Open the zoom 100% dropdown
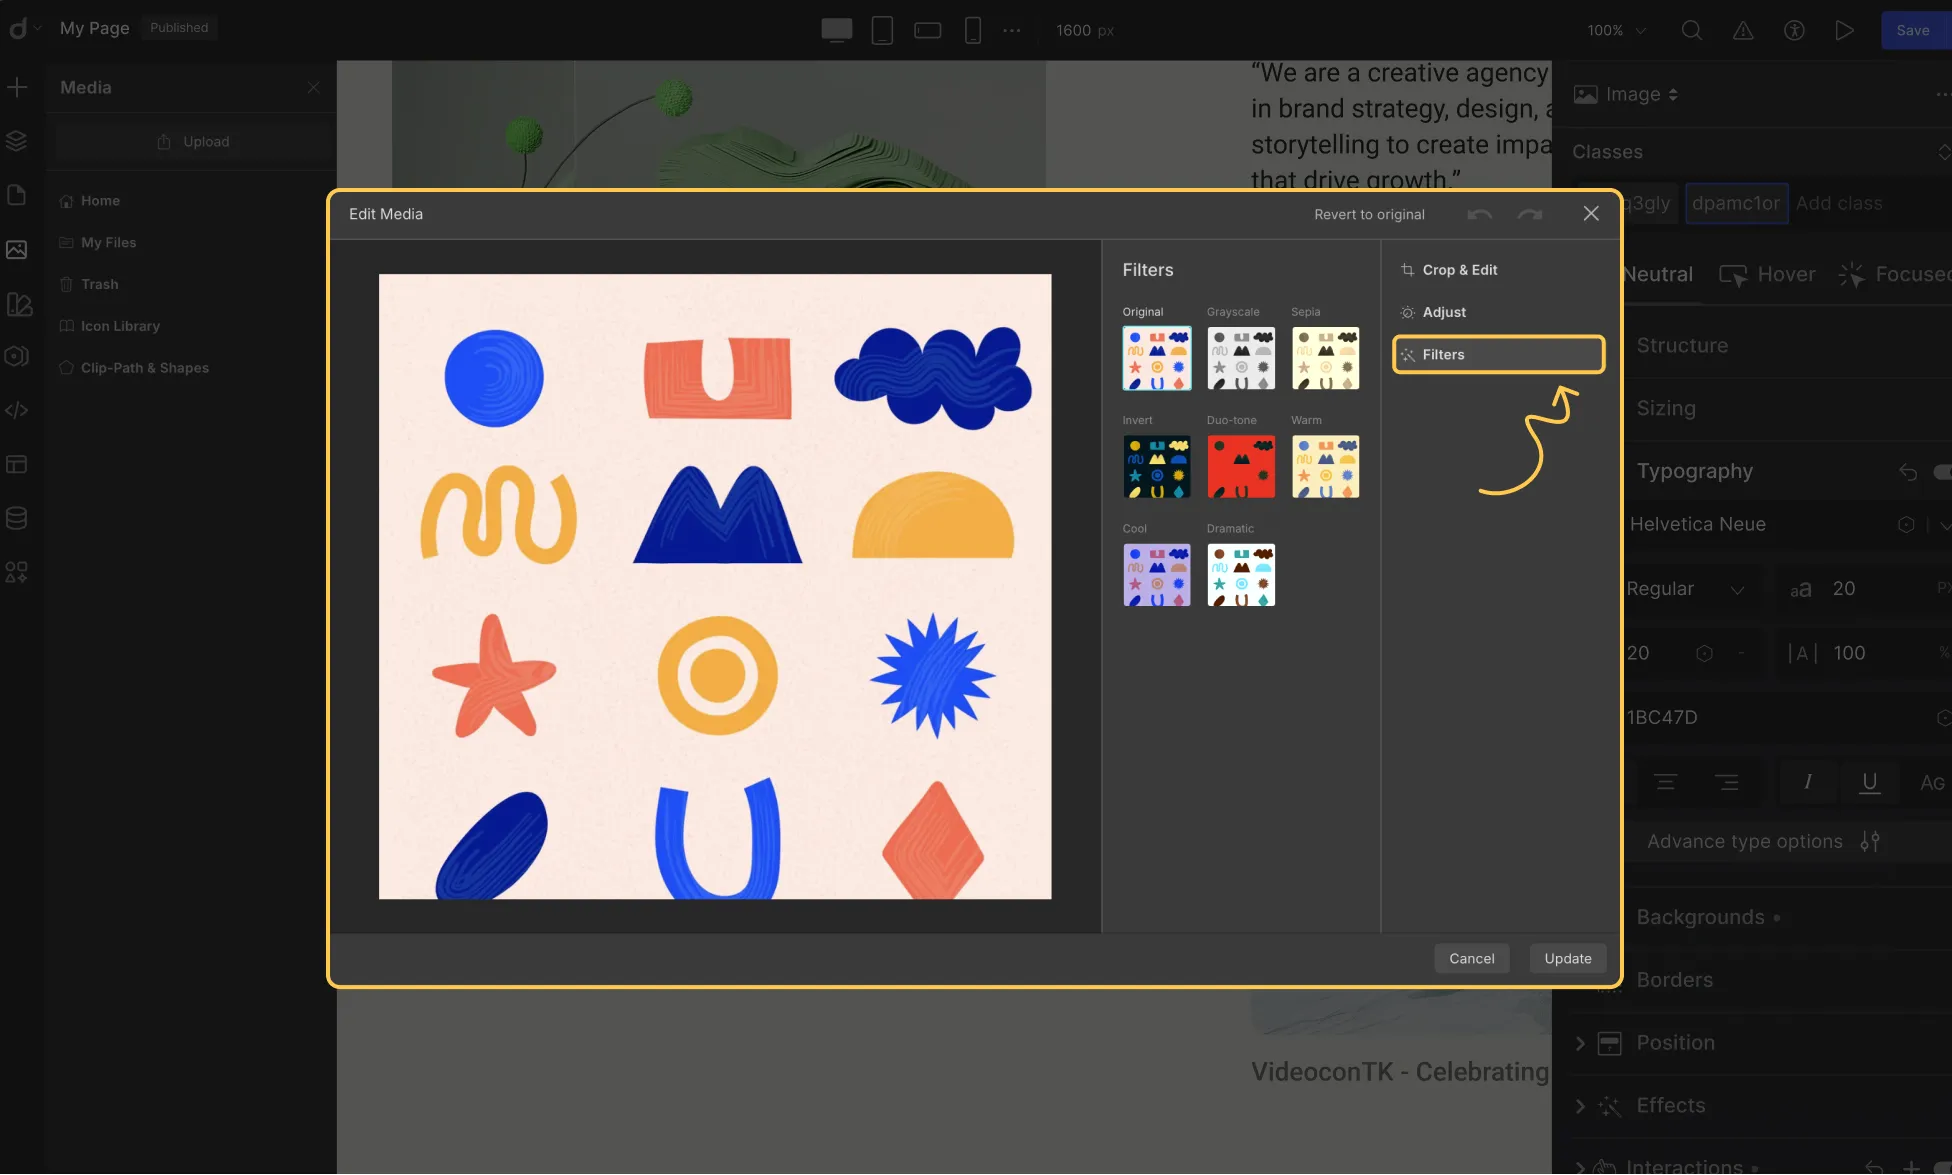 [1616, 30]
